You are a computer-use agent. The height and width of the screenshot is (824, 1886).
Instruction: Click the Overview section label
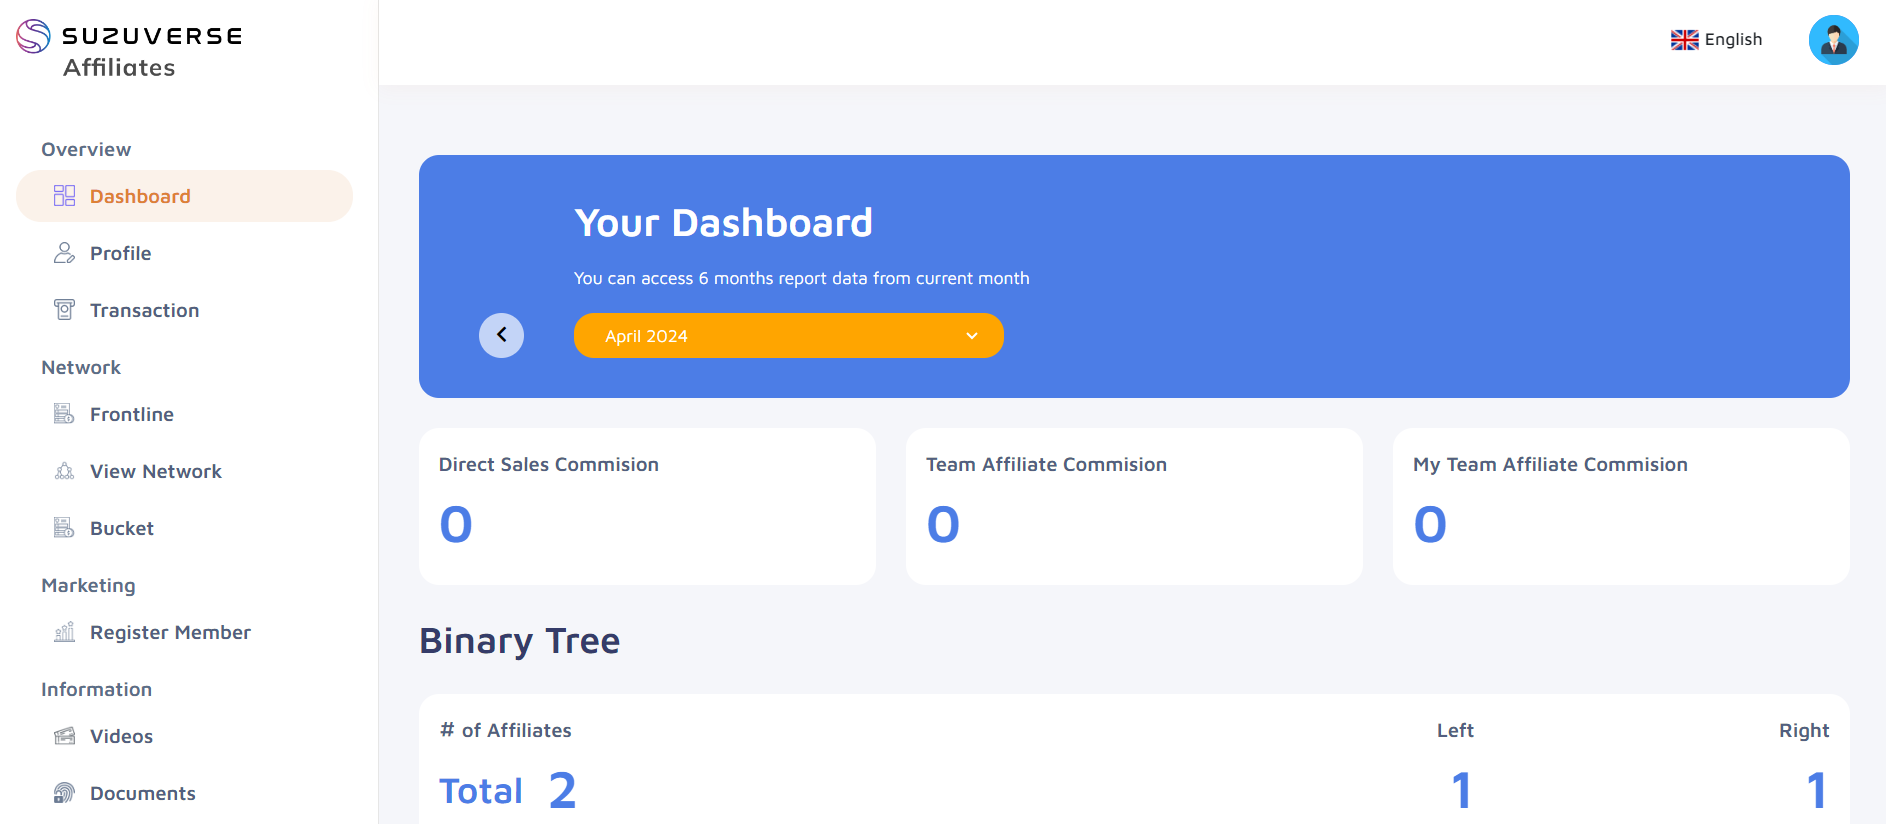pyautogui.click(x=86, y=149)
